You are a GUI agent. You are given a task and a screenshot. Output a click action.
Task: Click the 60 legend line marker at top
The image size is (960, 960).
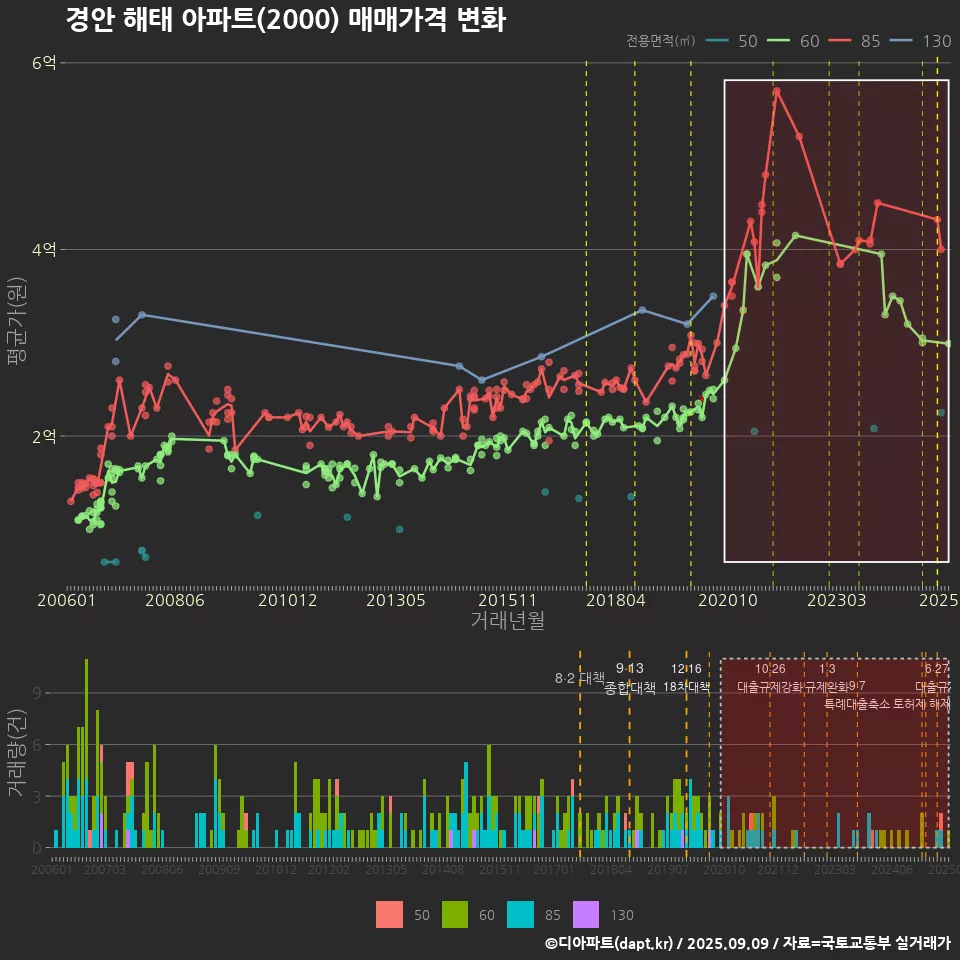tap(778, 41)
